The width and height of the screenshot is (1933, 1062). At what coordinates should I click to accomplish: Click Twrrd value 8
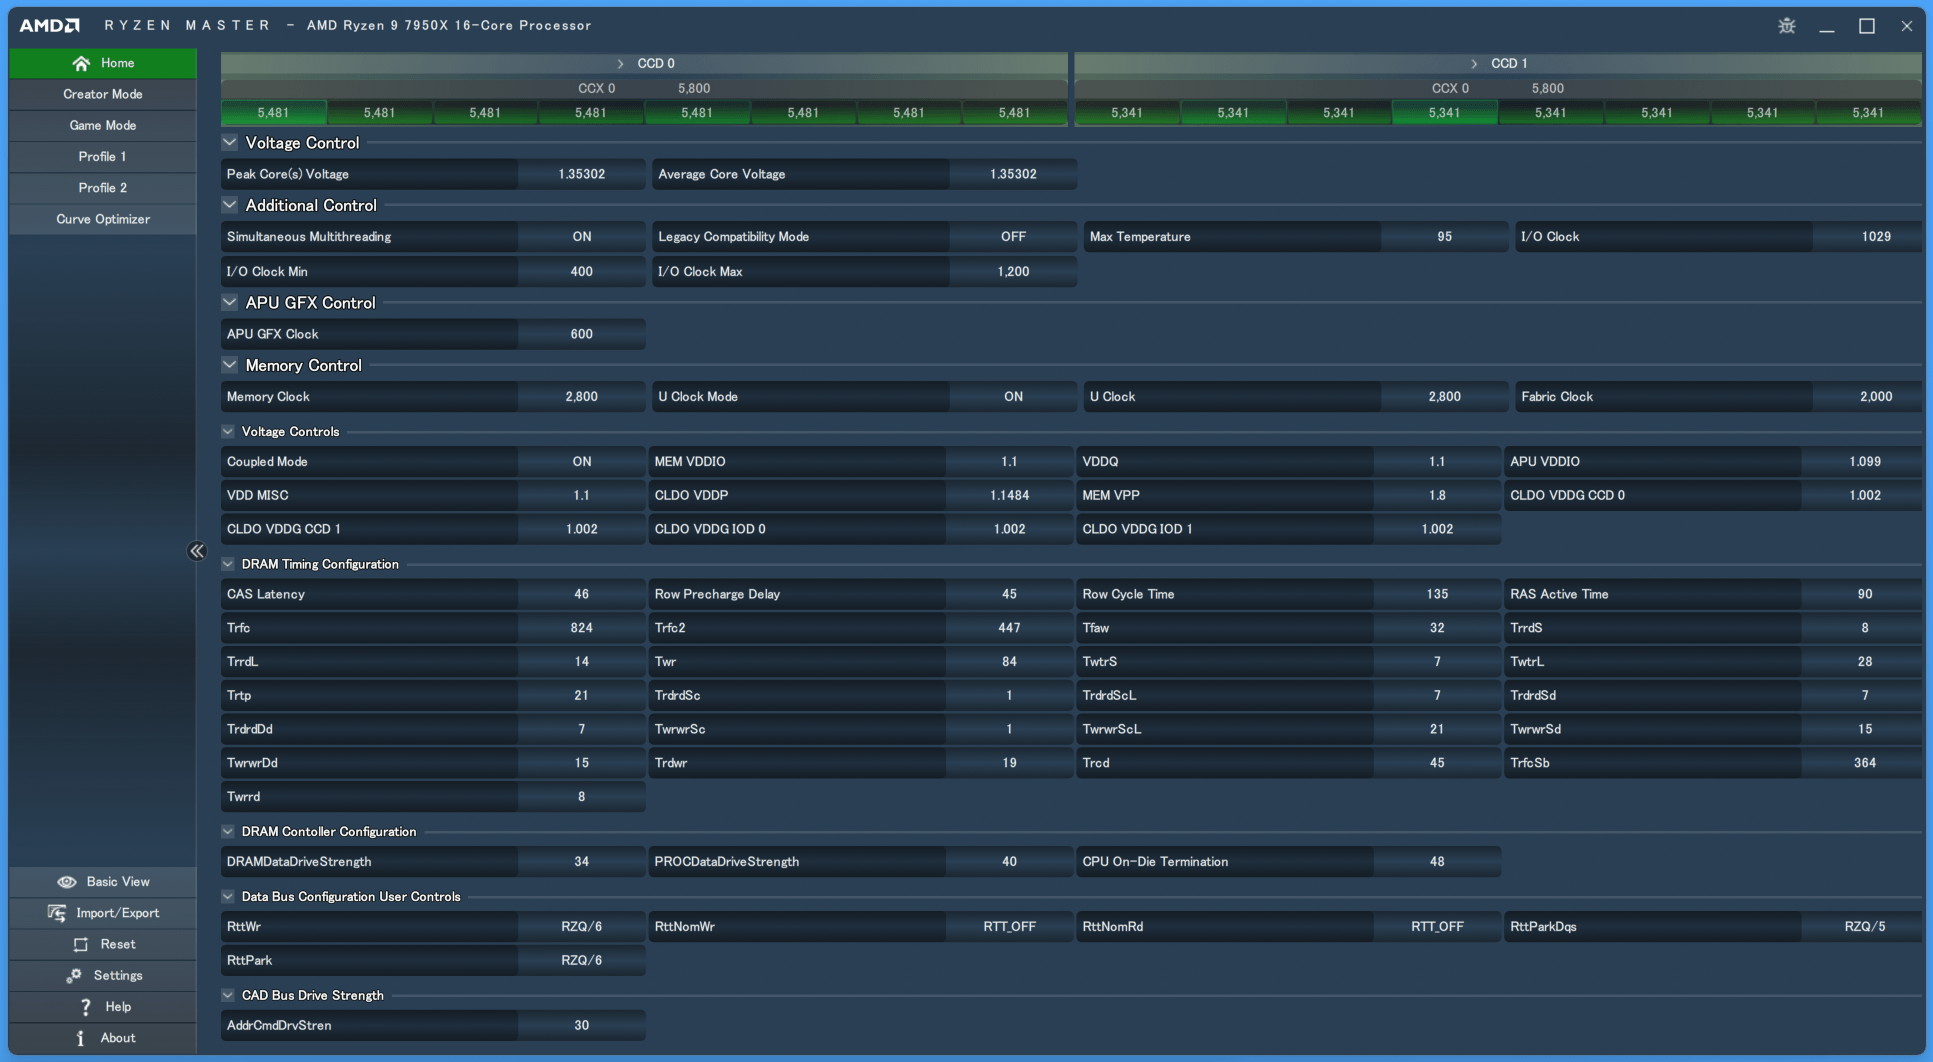click(x=582, y=797)
